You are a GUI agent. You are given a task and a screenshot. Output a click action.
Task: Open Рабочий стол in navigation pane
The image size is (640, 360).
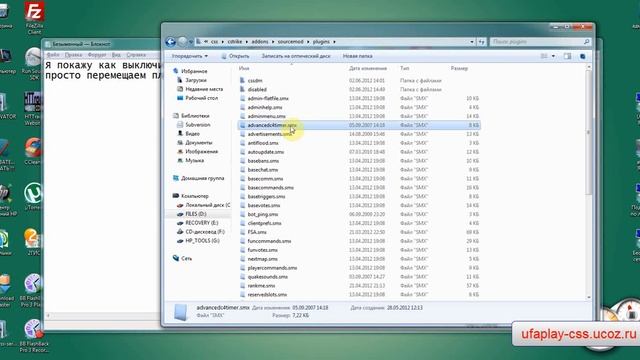pos(201,98)
